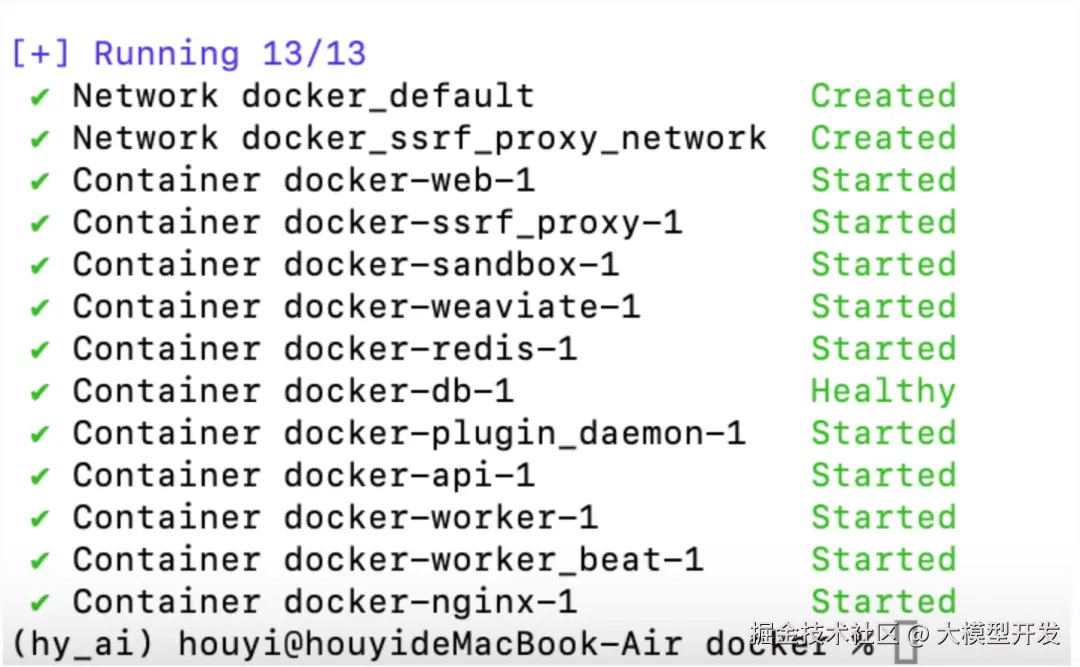1080x667 pixels.
Task: Click the docker-plugin_daemon-1 container name
Action: (x=514, y=434)
